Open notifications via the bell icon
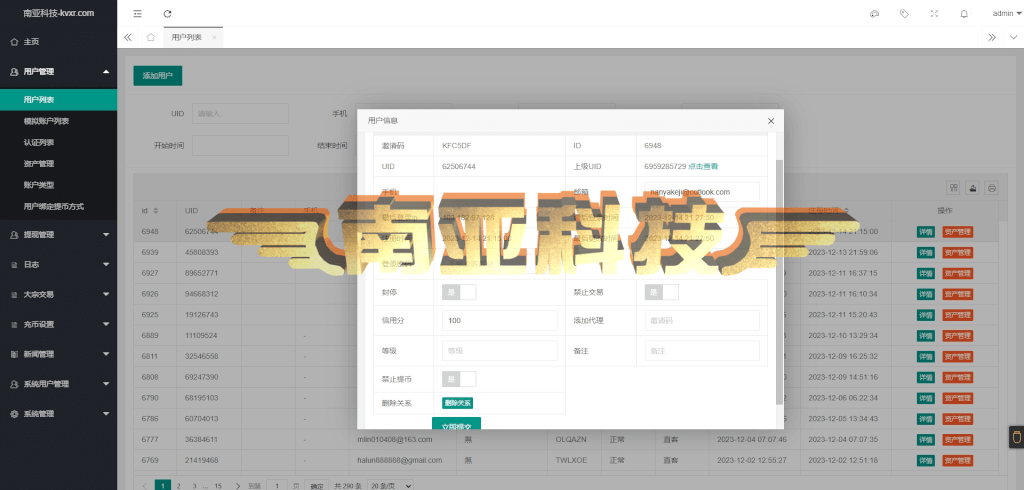Viewport: 1024px width, 490px height. (964, 14)
